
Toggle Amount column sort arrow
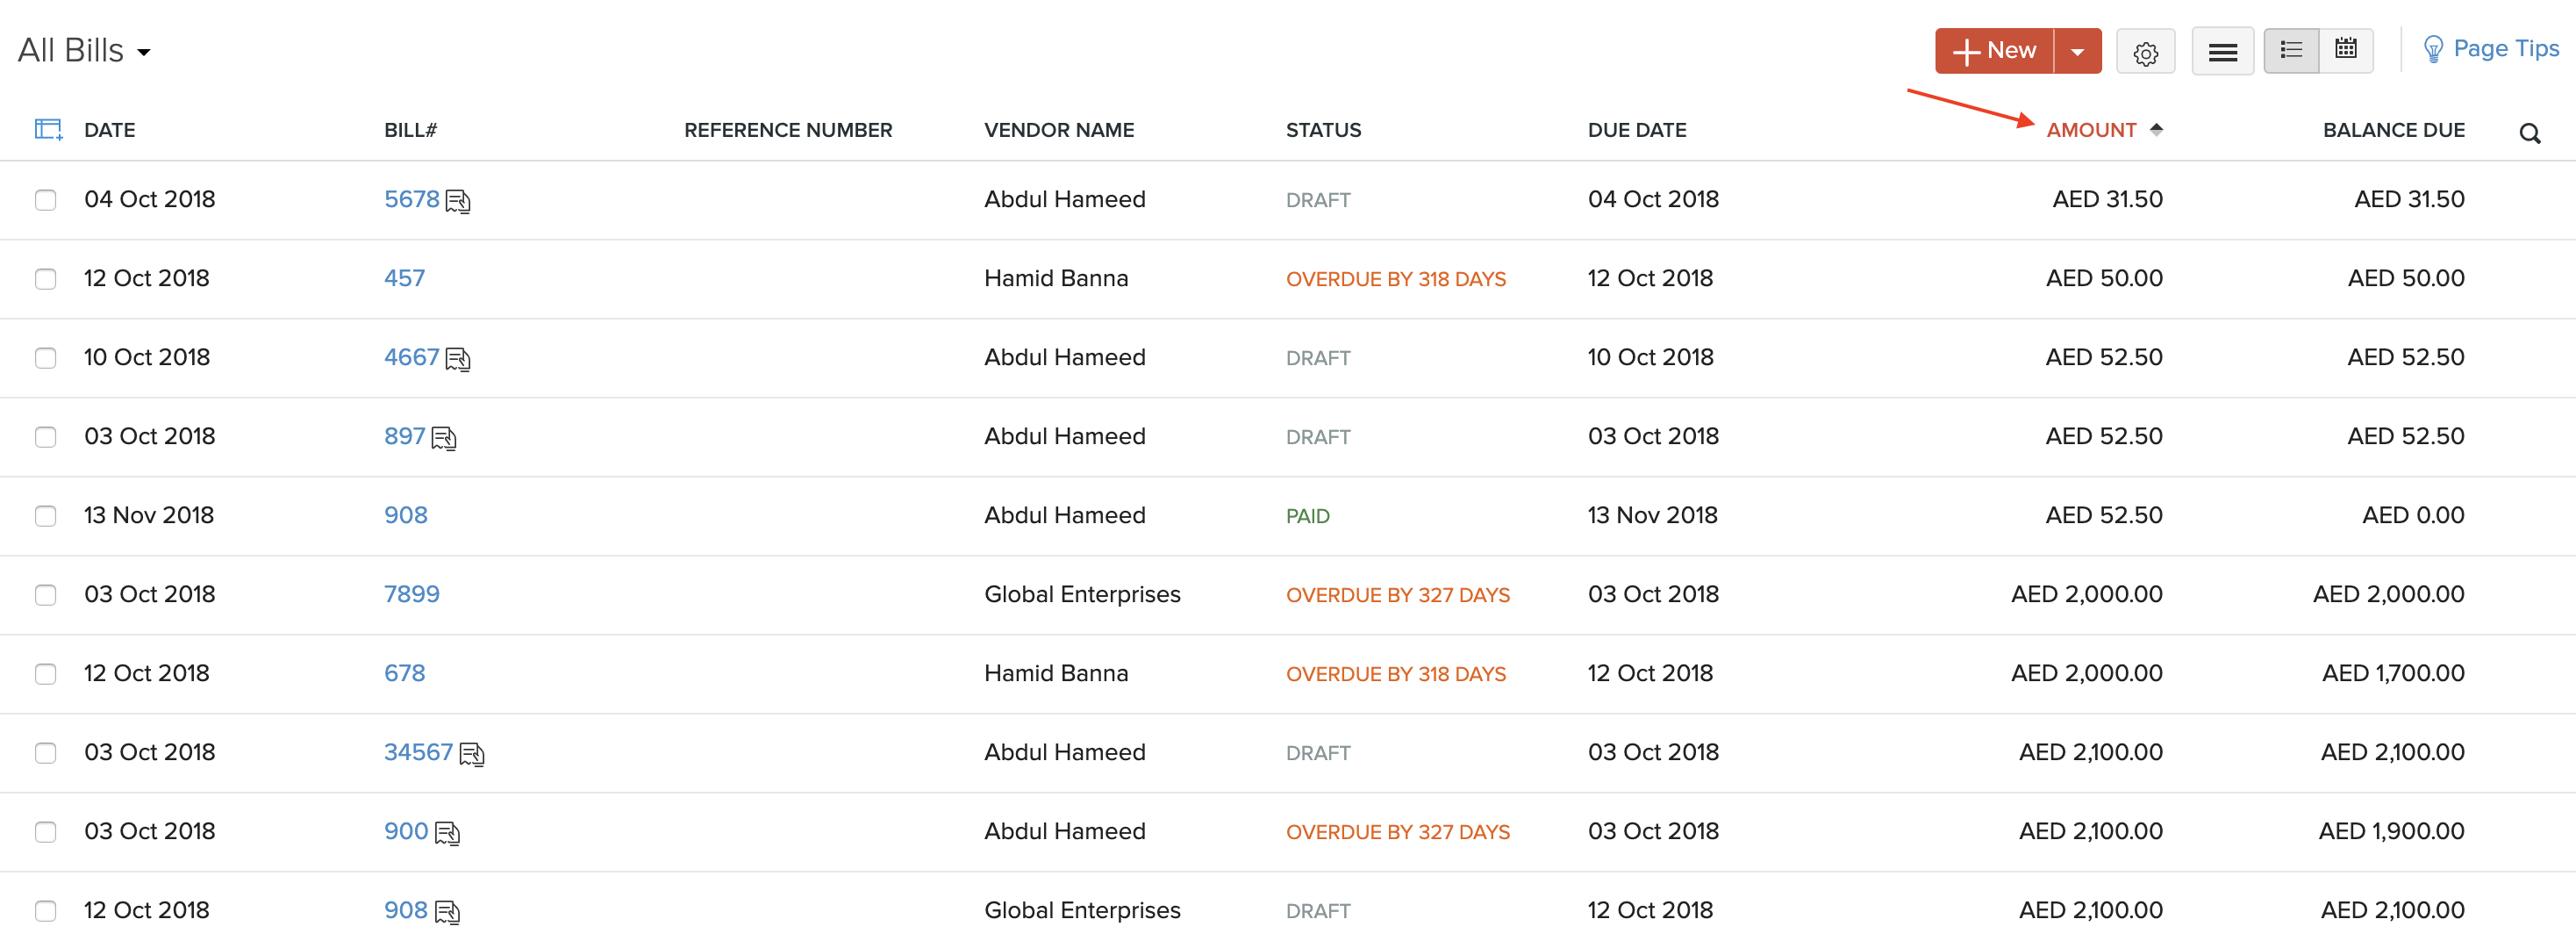(2156, 129)
